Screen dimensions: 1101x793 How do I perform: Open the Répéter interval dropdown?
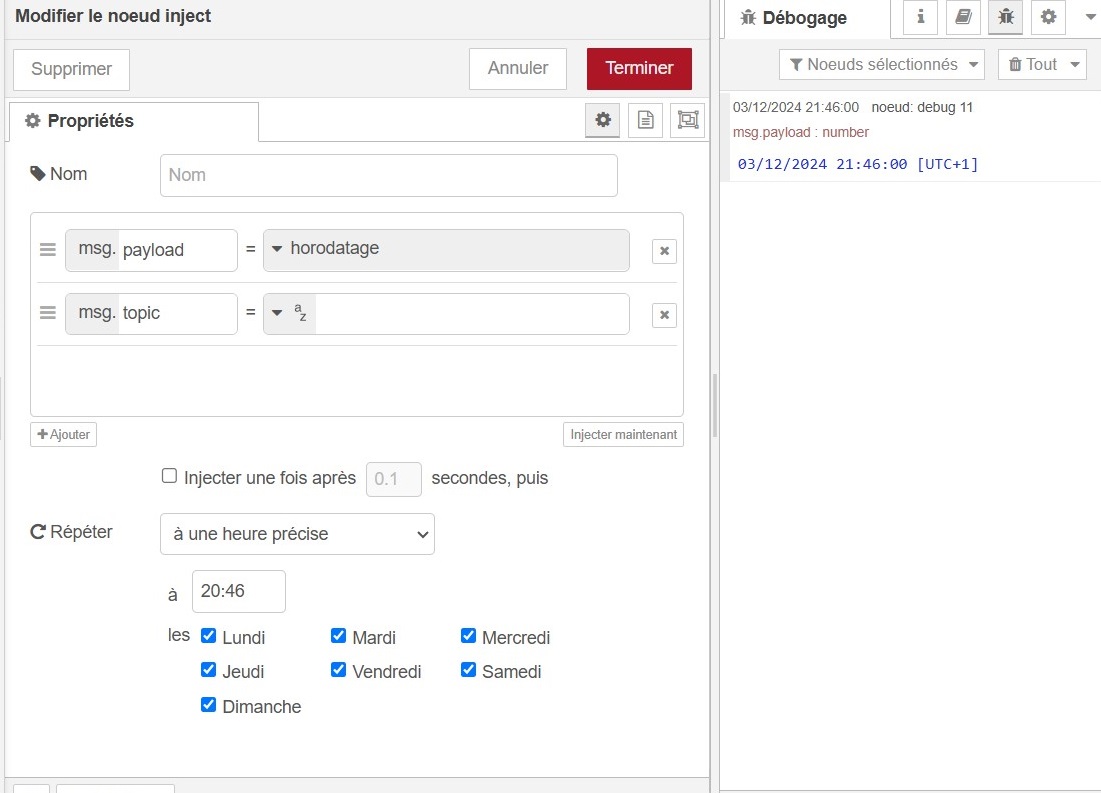[297, 534]
